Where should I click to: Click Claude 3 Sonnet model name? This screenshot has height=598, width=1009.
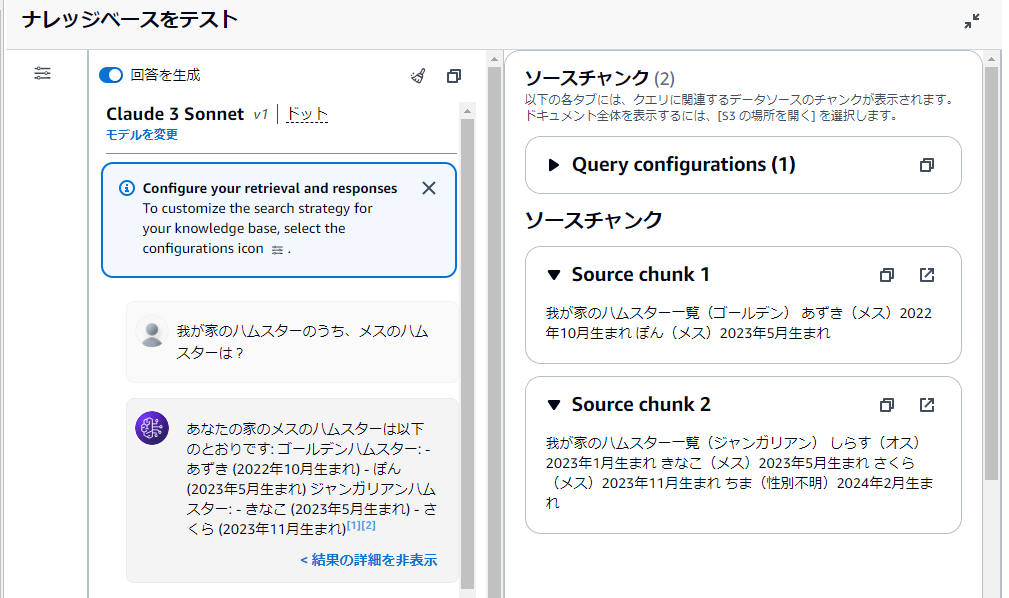[x=174, y=114]
